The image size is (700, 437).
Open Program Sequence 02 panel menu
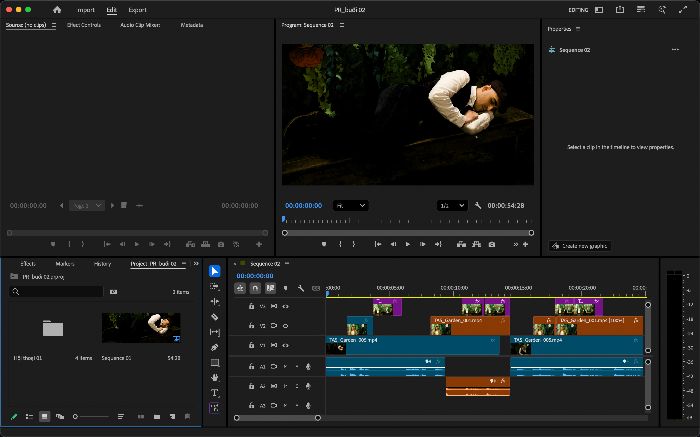(342, 25)
